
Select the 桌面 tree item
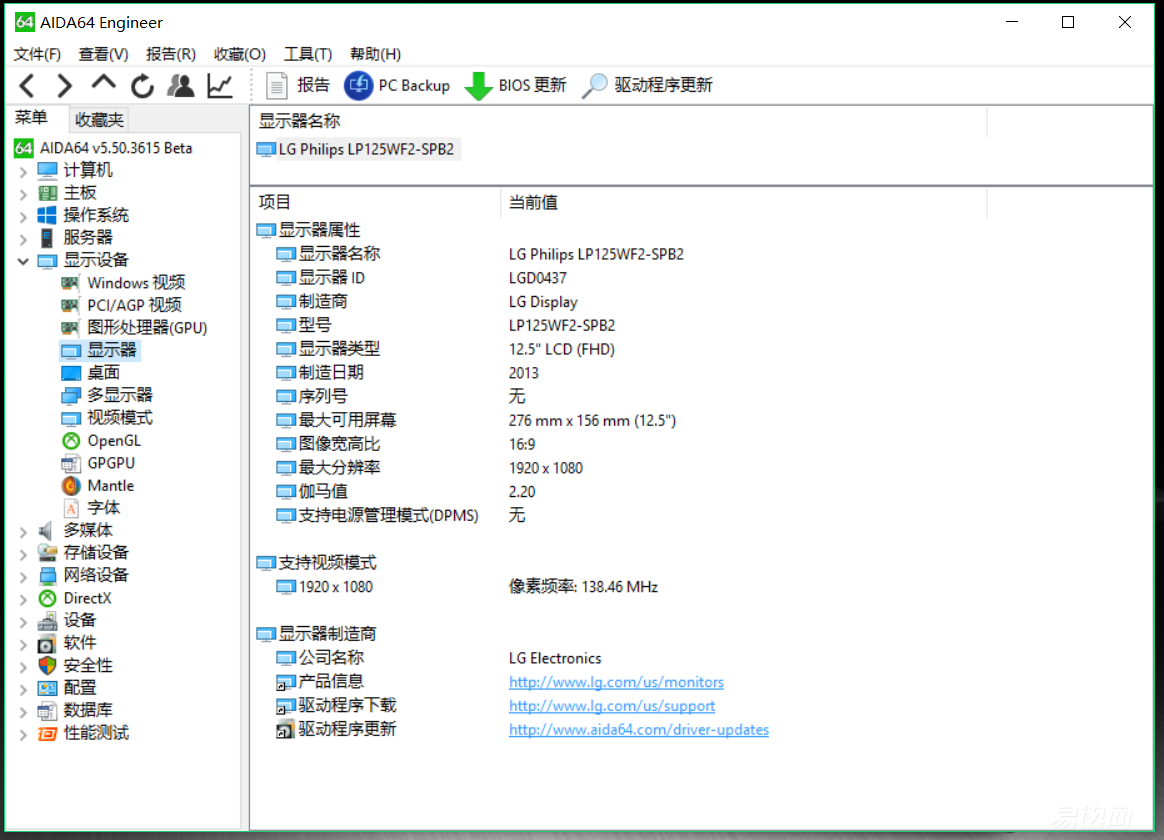pos(91,373)
